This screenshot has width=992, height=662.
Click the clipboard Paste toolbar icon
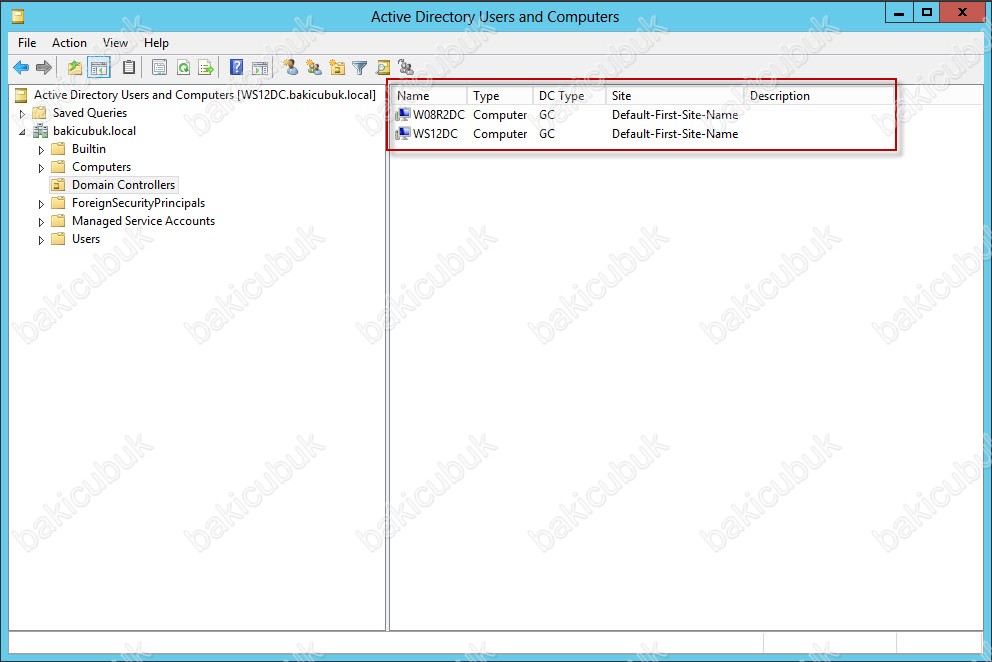click(129, 67)
